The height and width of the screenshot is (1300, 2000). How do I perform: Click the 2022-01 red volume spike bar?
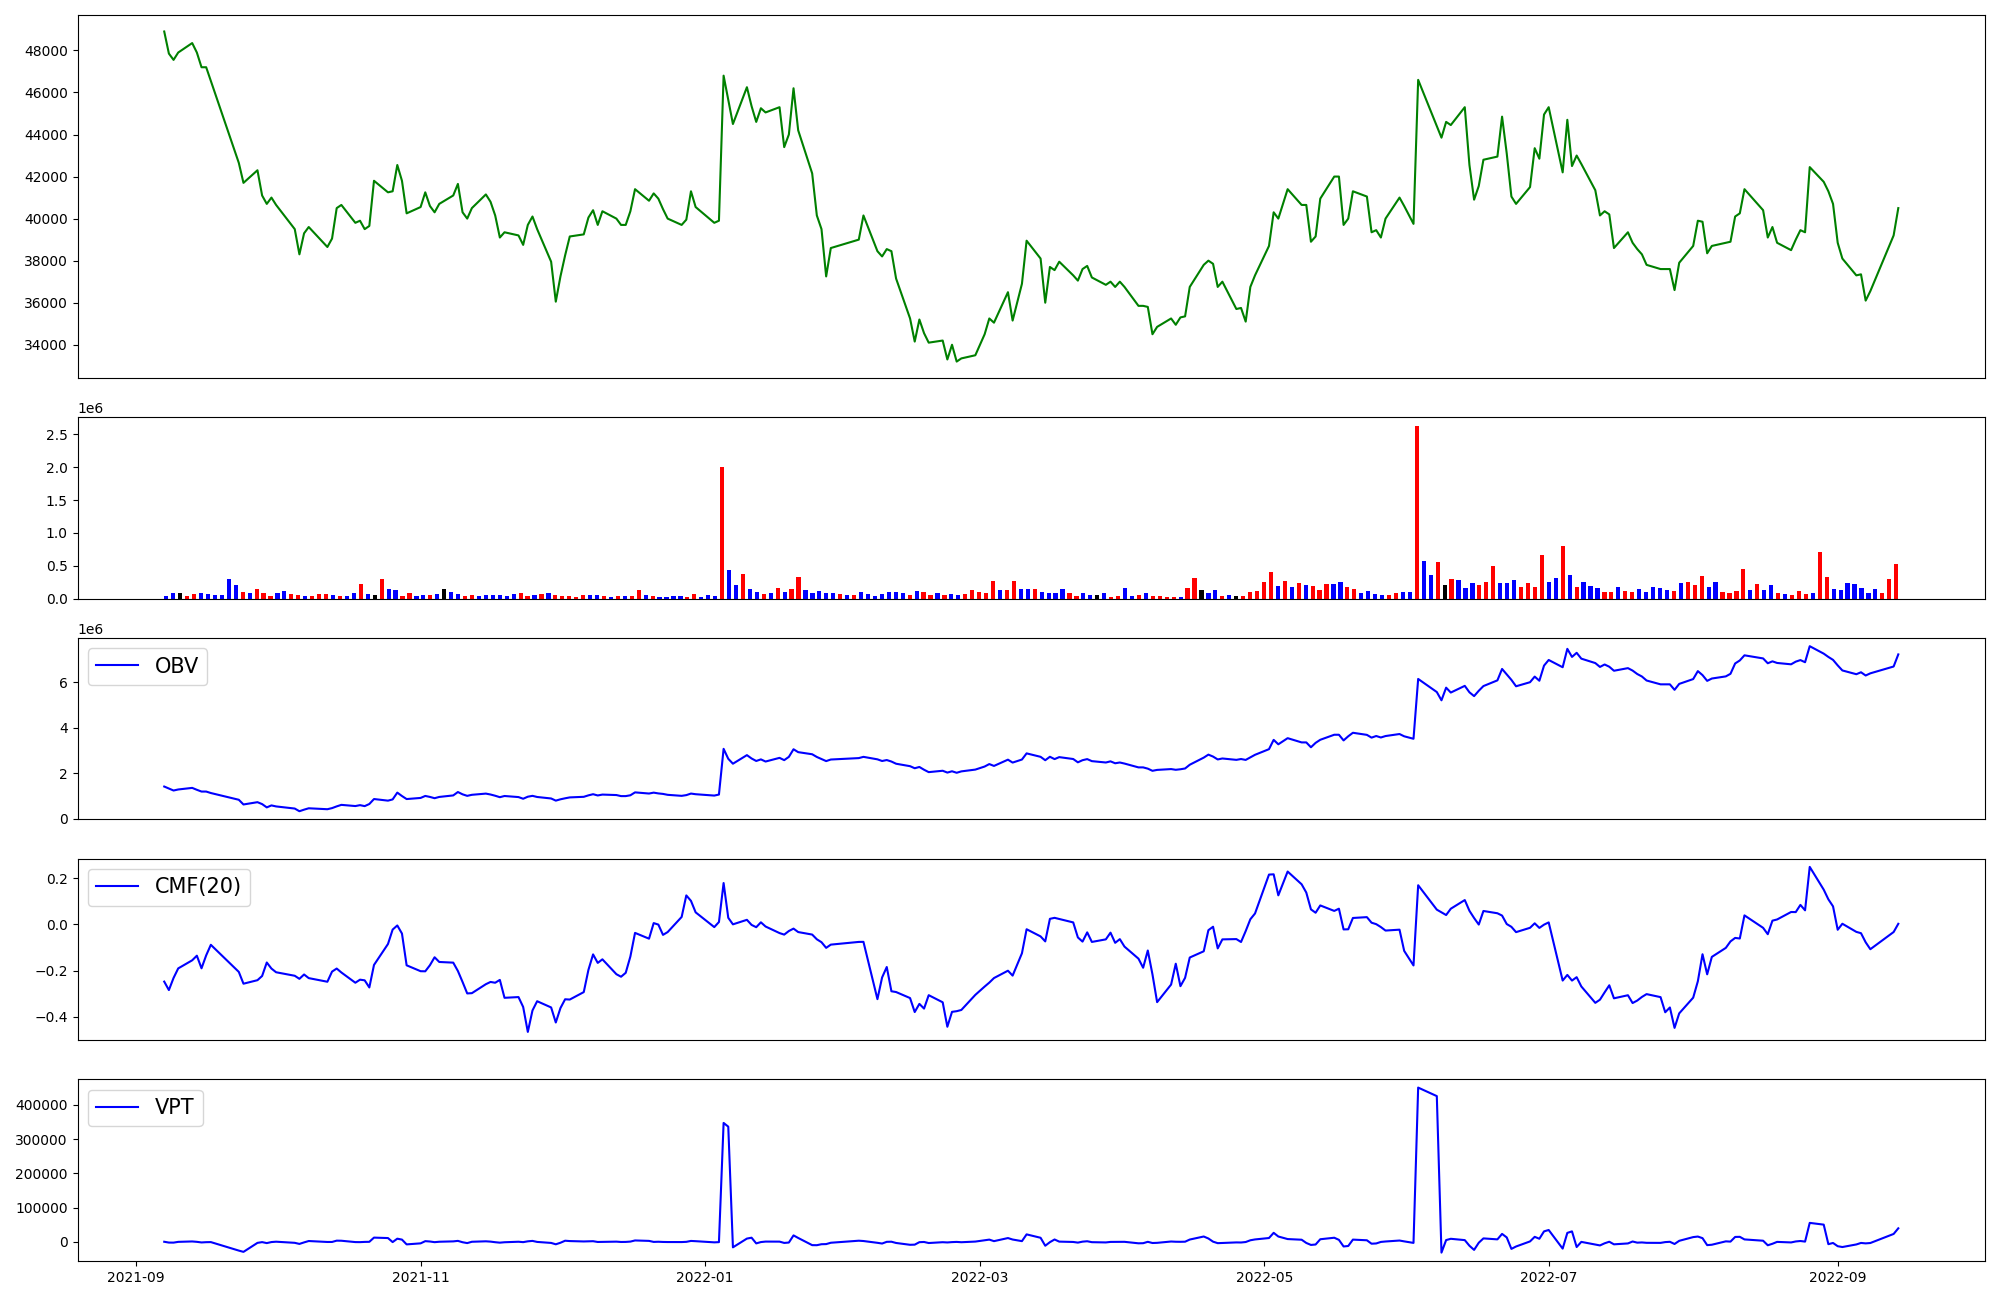tap(722, 532)
